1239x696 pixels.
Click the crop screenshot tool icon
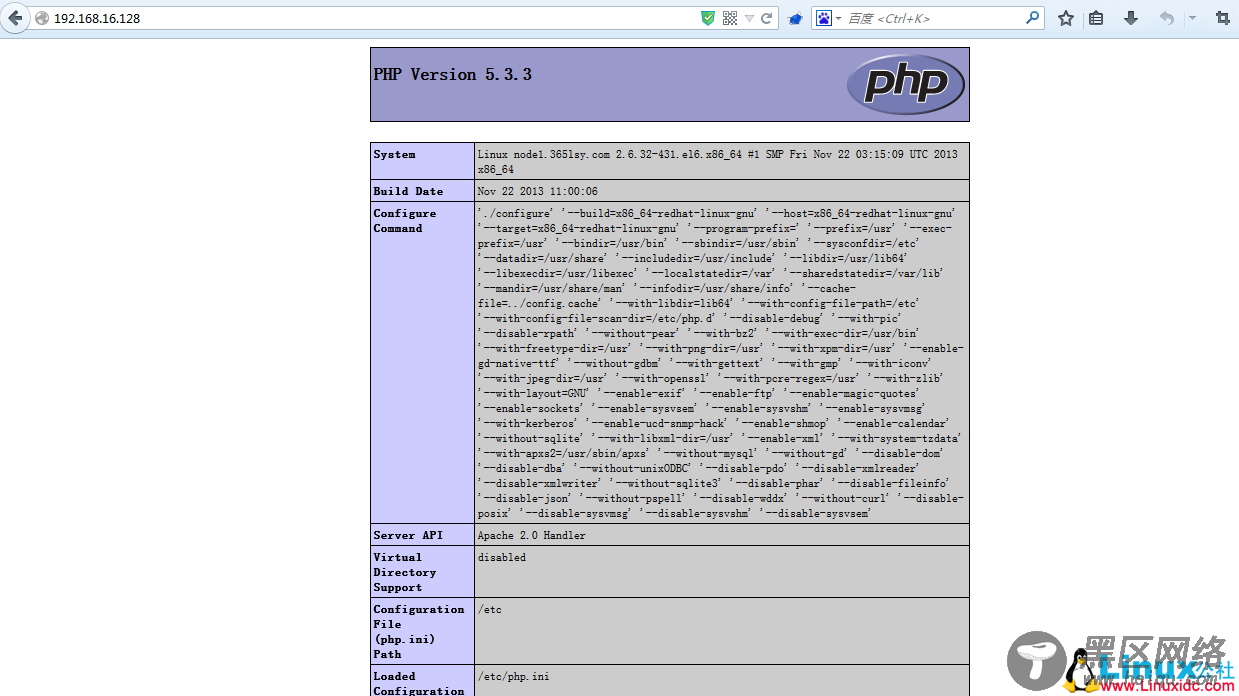pos(1222,18)
